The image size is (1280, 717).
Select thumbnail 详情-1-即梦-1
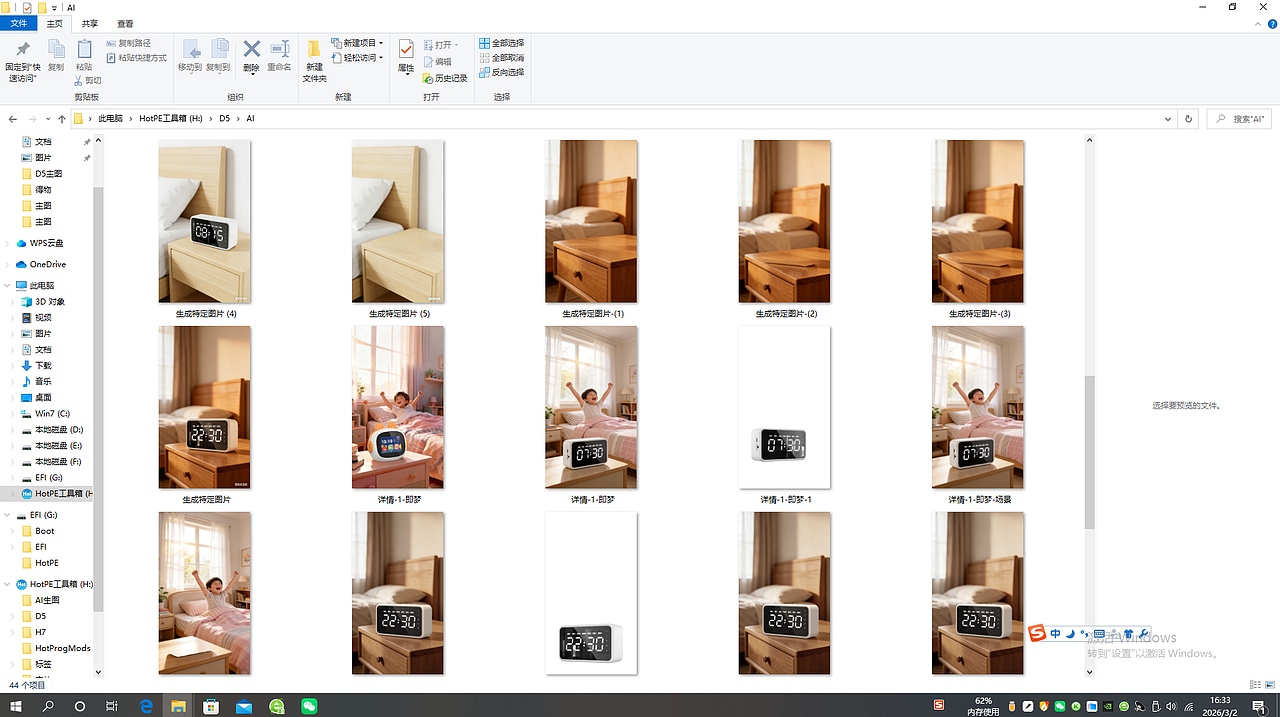click(x=785, y=407)
